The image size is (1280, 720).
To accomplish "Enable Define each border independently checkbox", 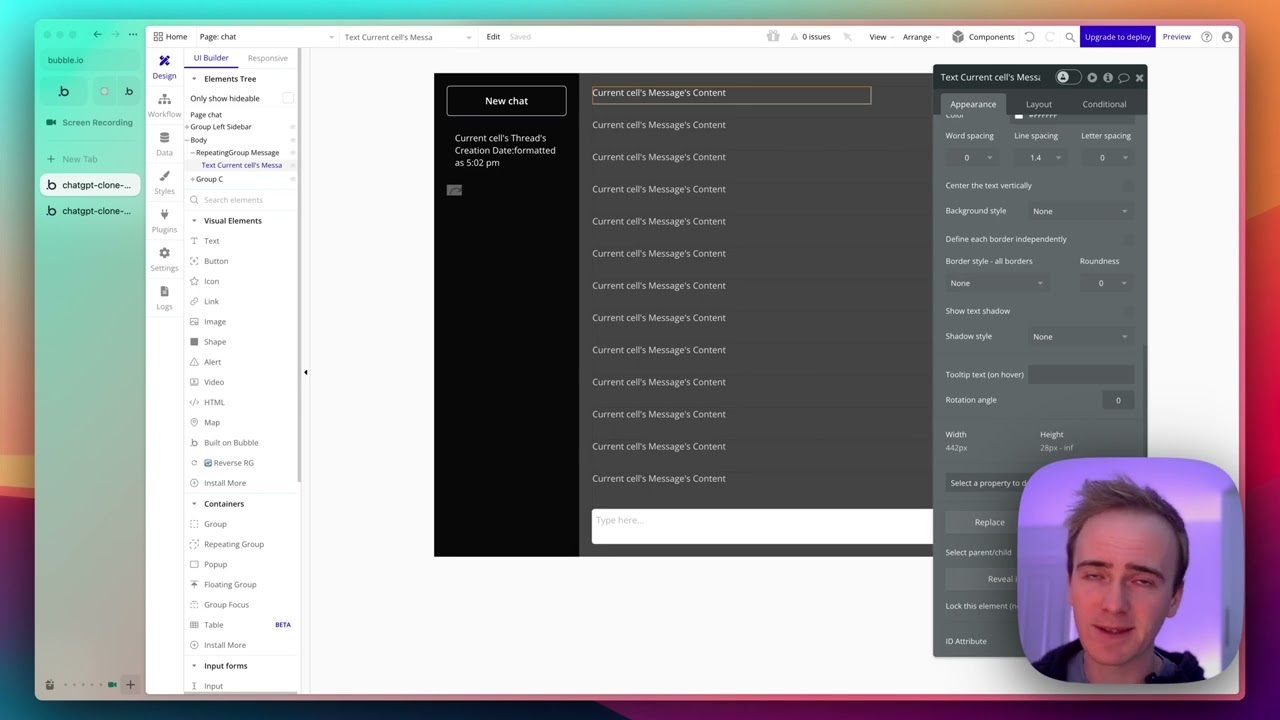I will pyautogui.click(x=1128, y=239).
